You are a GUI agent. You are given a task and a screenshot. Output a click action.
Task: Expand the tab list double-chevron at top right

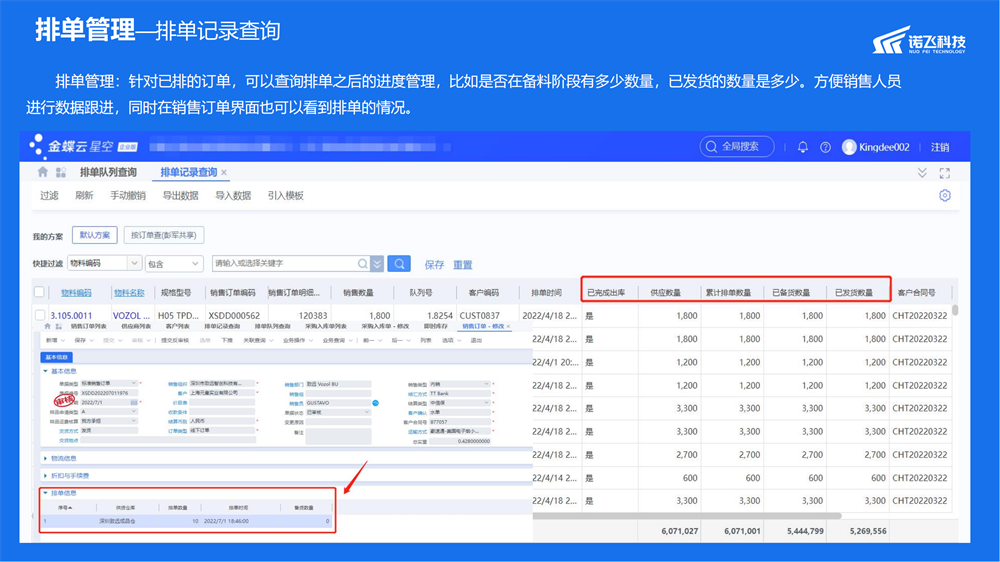click(922, 173)
